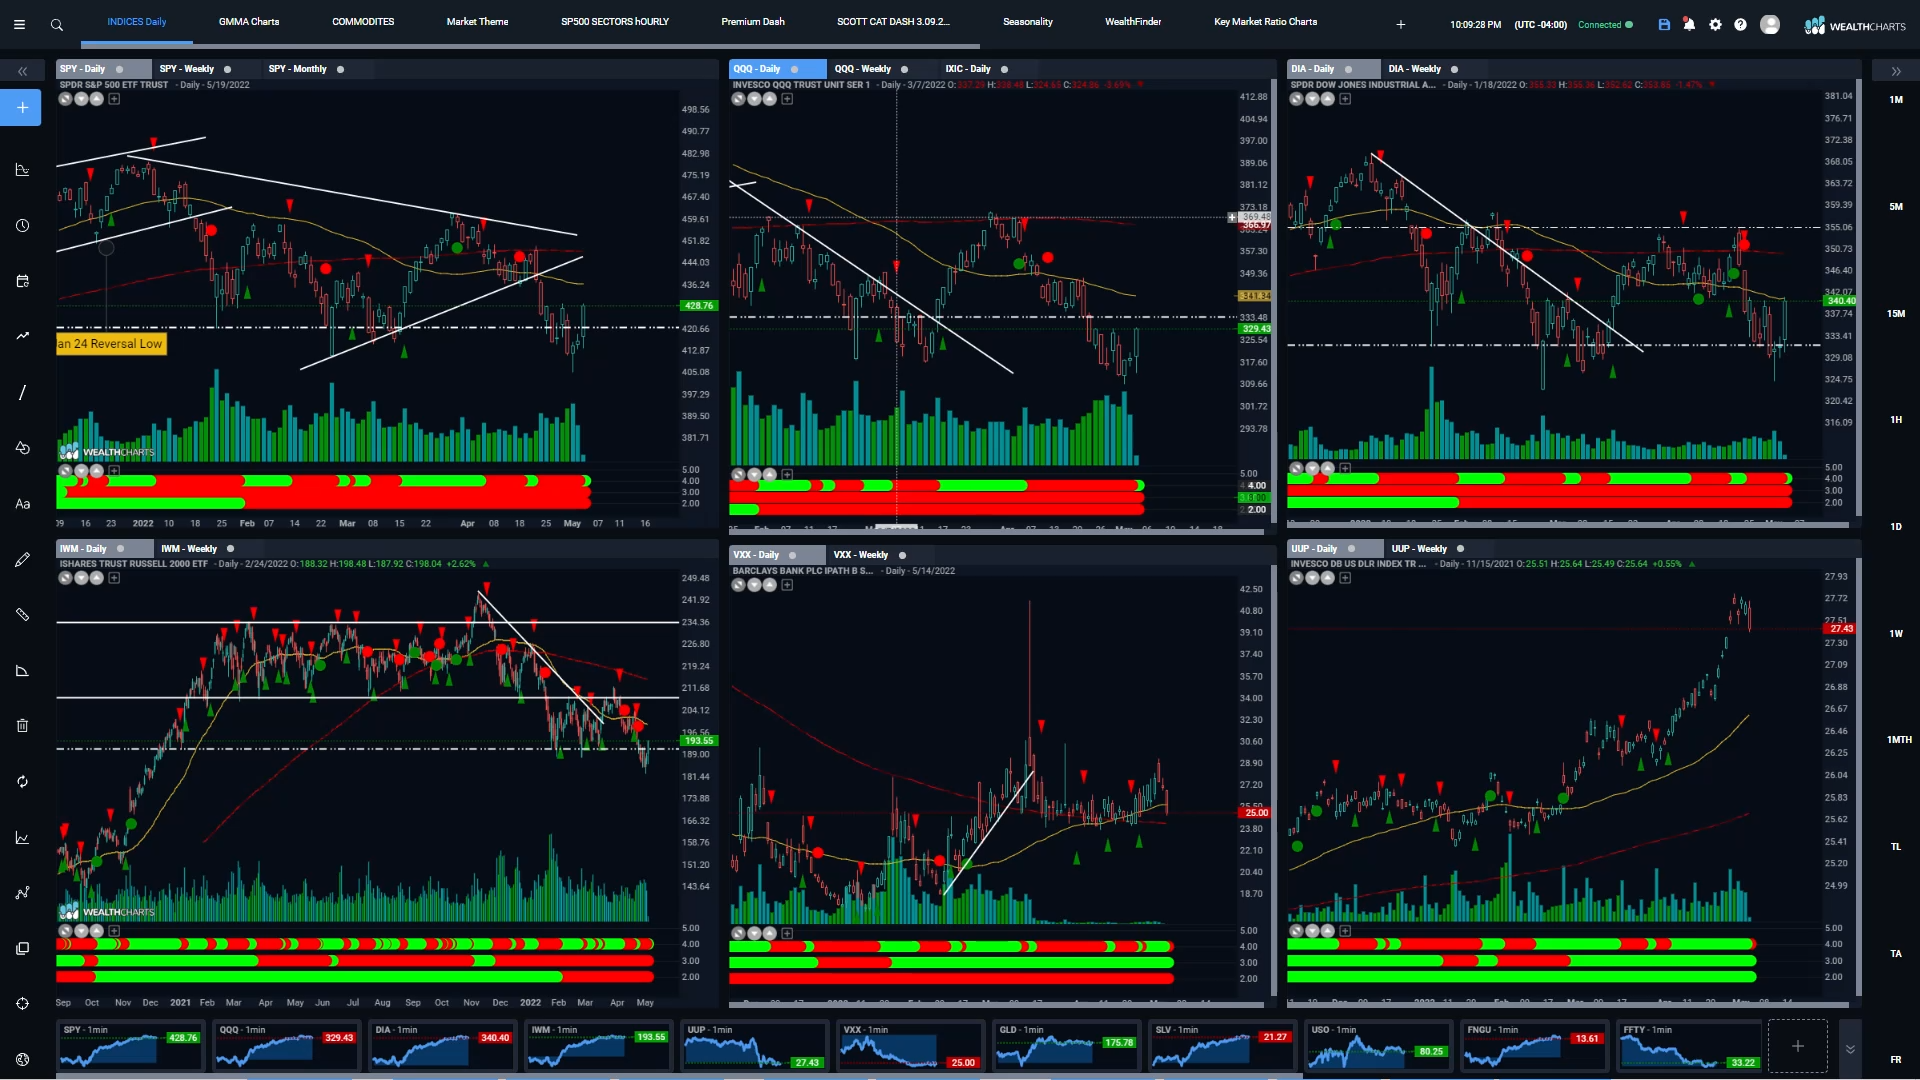Select the shapes drawing tool in sidebar
This screenshot has width=1920, height=1080.
(22, 448)
